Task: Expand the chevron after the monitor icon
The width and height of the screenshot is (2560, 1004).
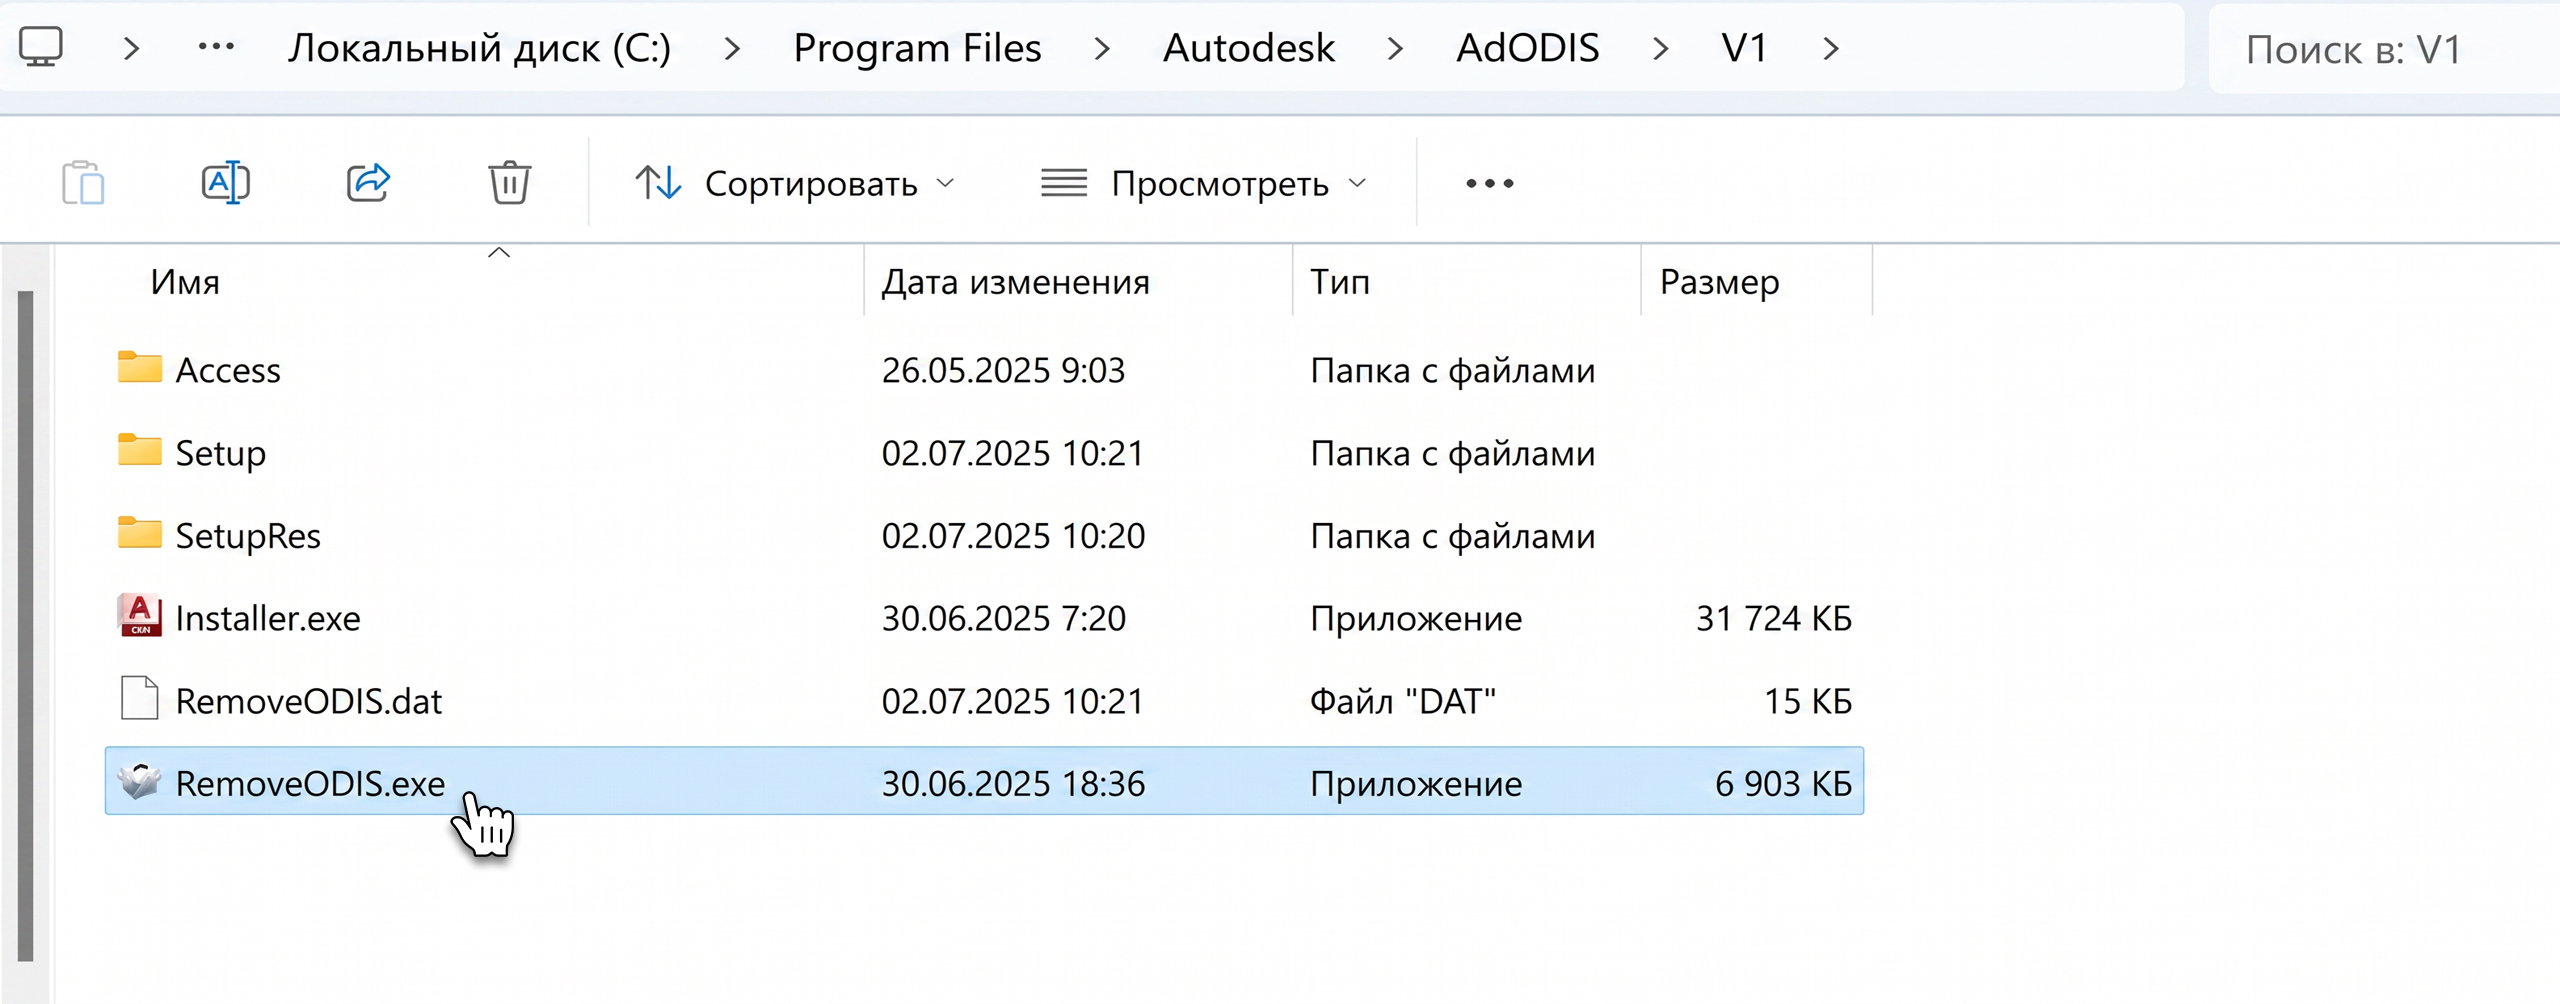Action: point(131,48)
